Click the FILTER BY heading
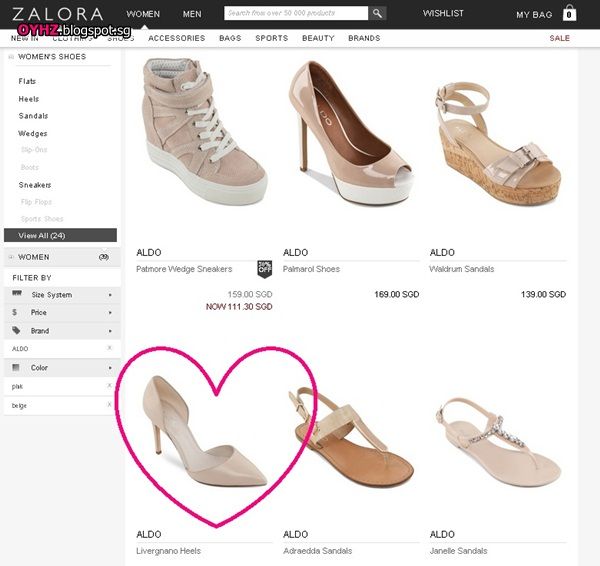 tap(32, 278)
